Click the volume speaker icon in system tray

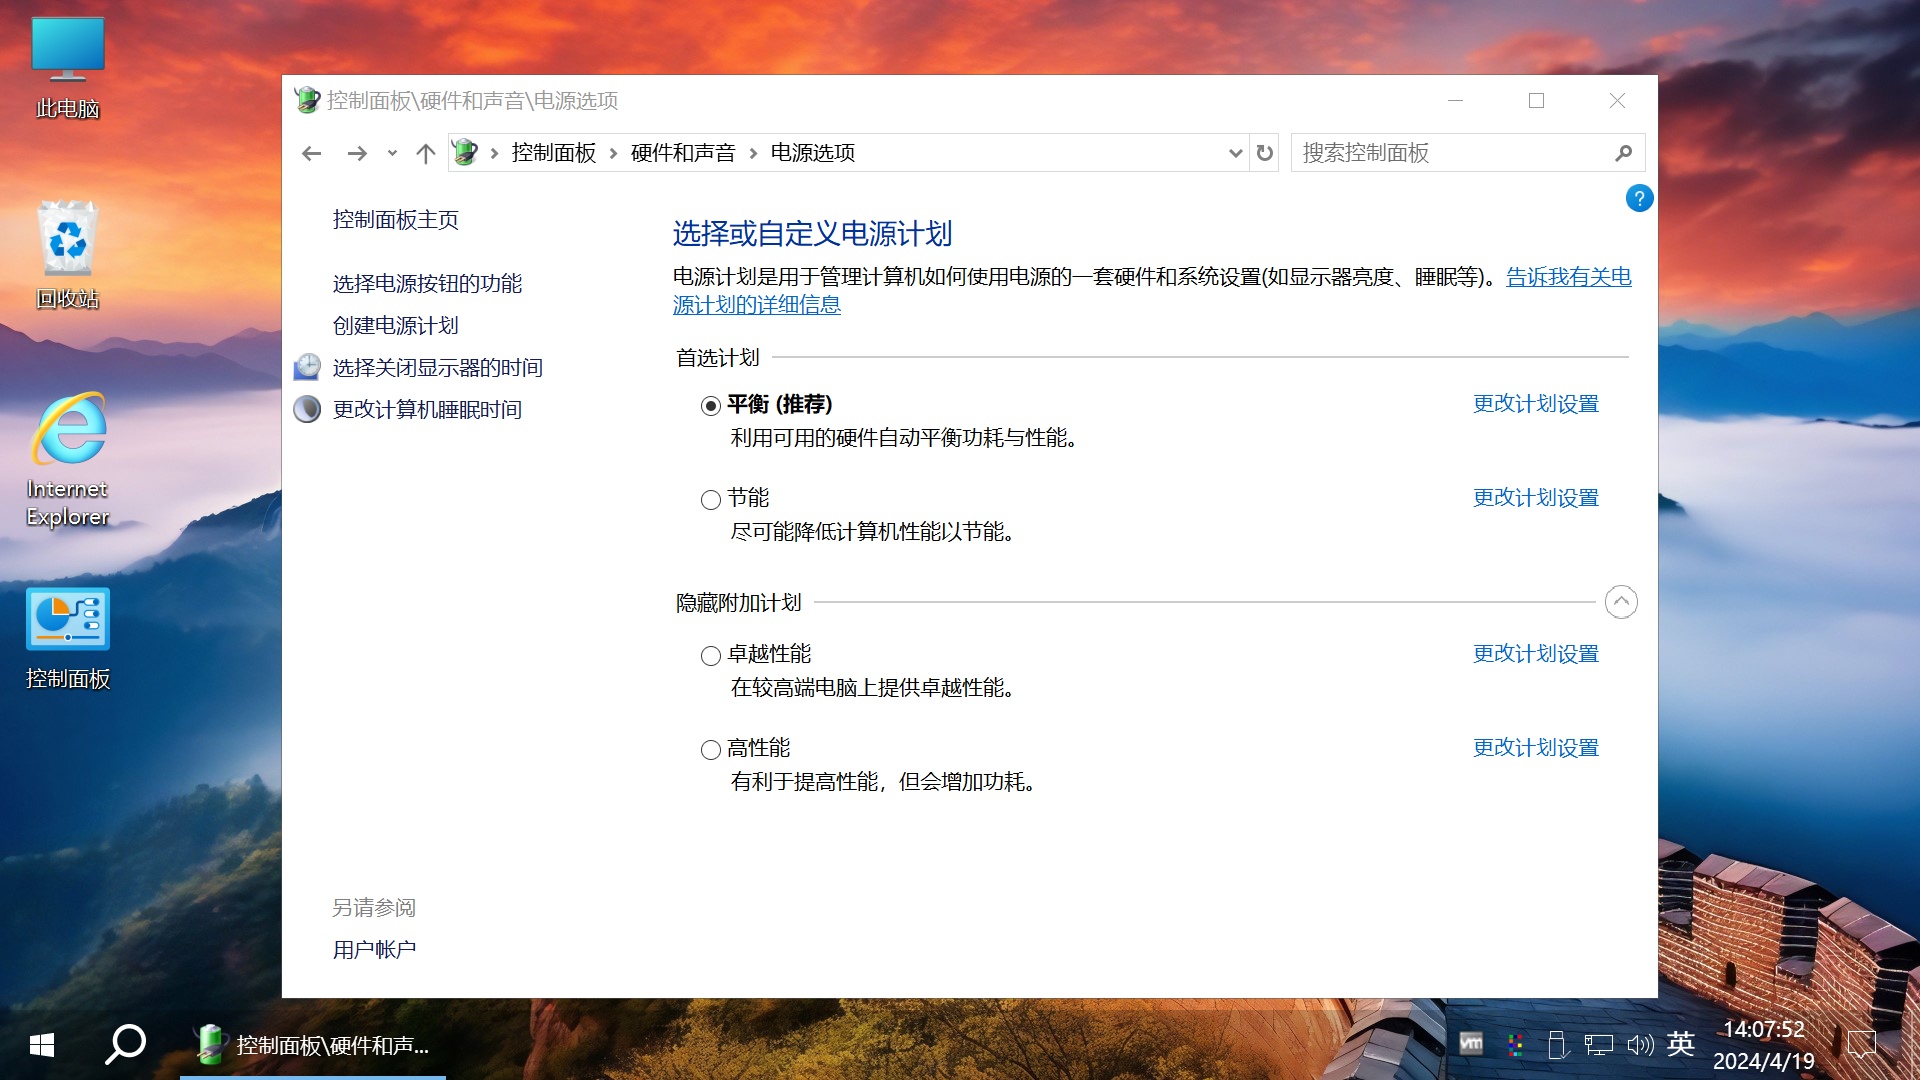pos(1639,1045)
